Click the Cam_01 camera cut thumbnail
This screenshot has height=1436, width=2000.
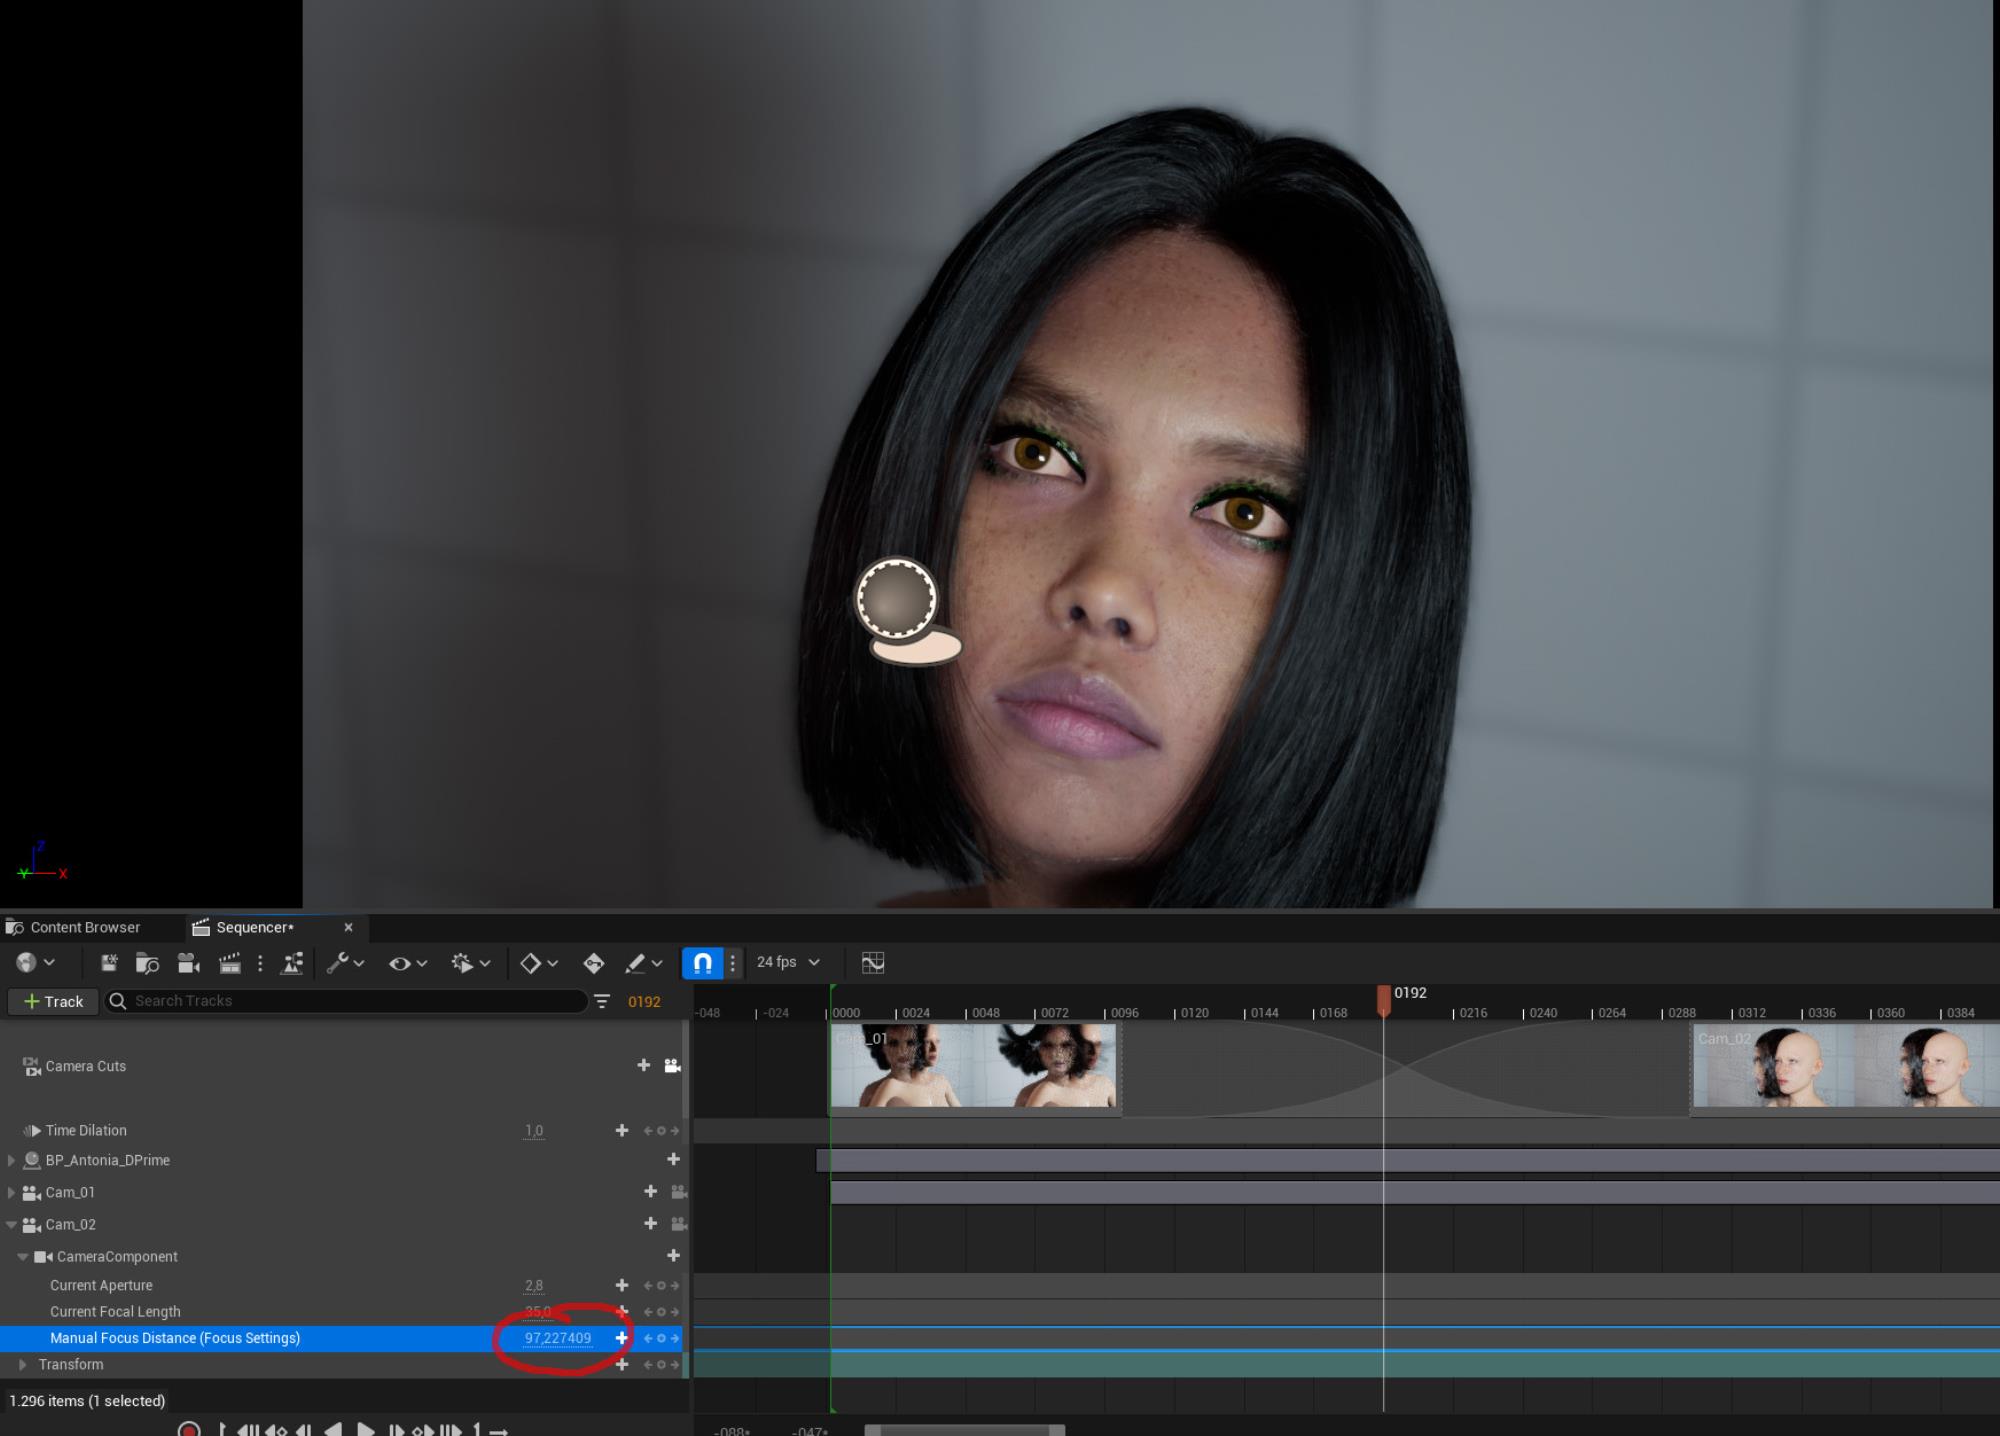975,1068
